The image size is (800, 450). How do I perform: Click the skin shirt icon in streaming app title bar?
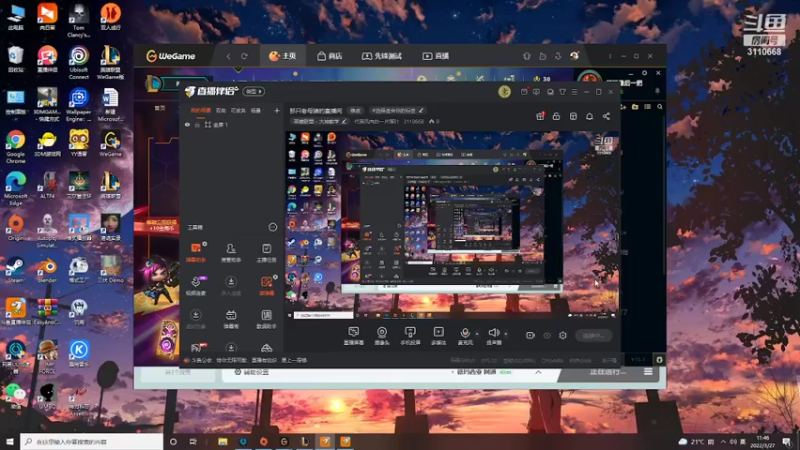562,92
